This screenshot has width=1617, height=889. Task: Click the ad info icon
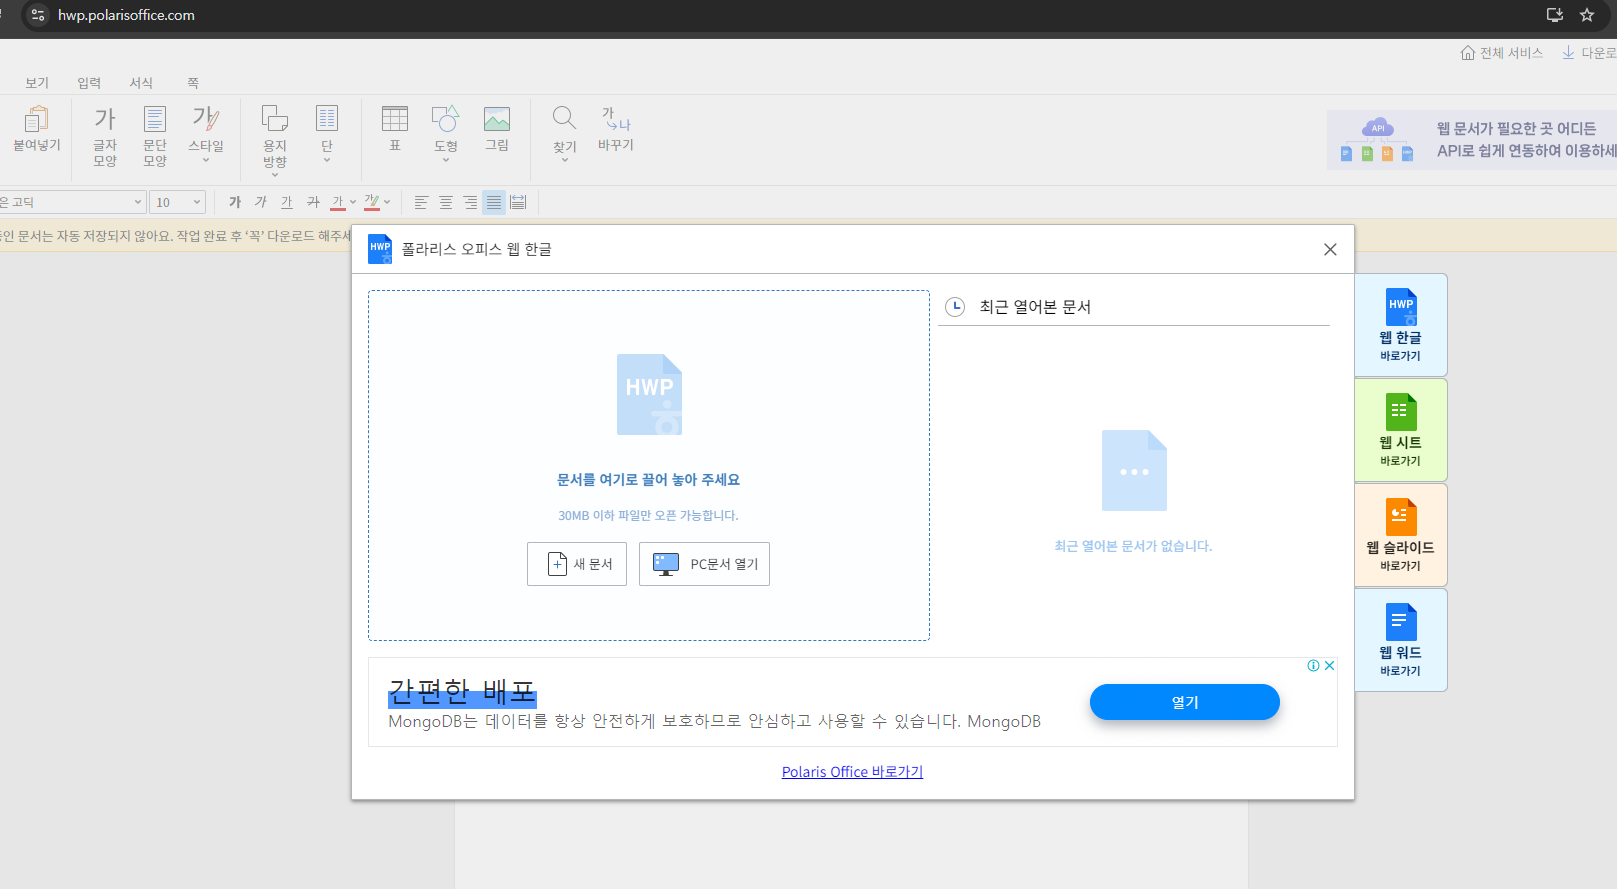(1314, 665)
